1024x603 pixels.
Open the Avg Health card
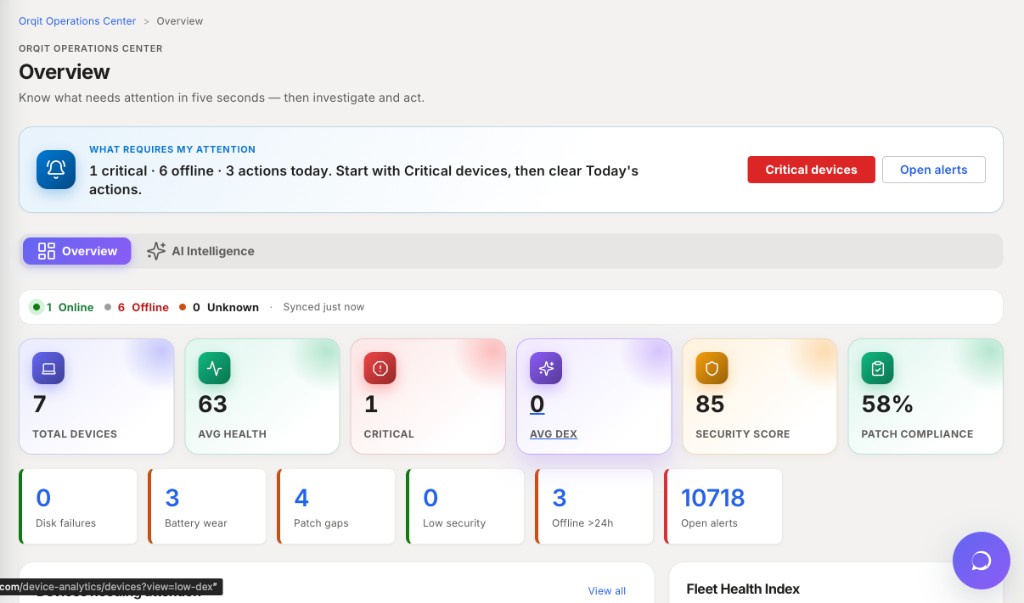(x=262, y=396)
